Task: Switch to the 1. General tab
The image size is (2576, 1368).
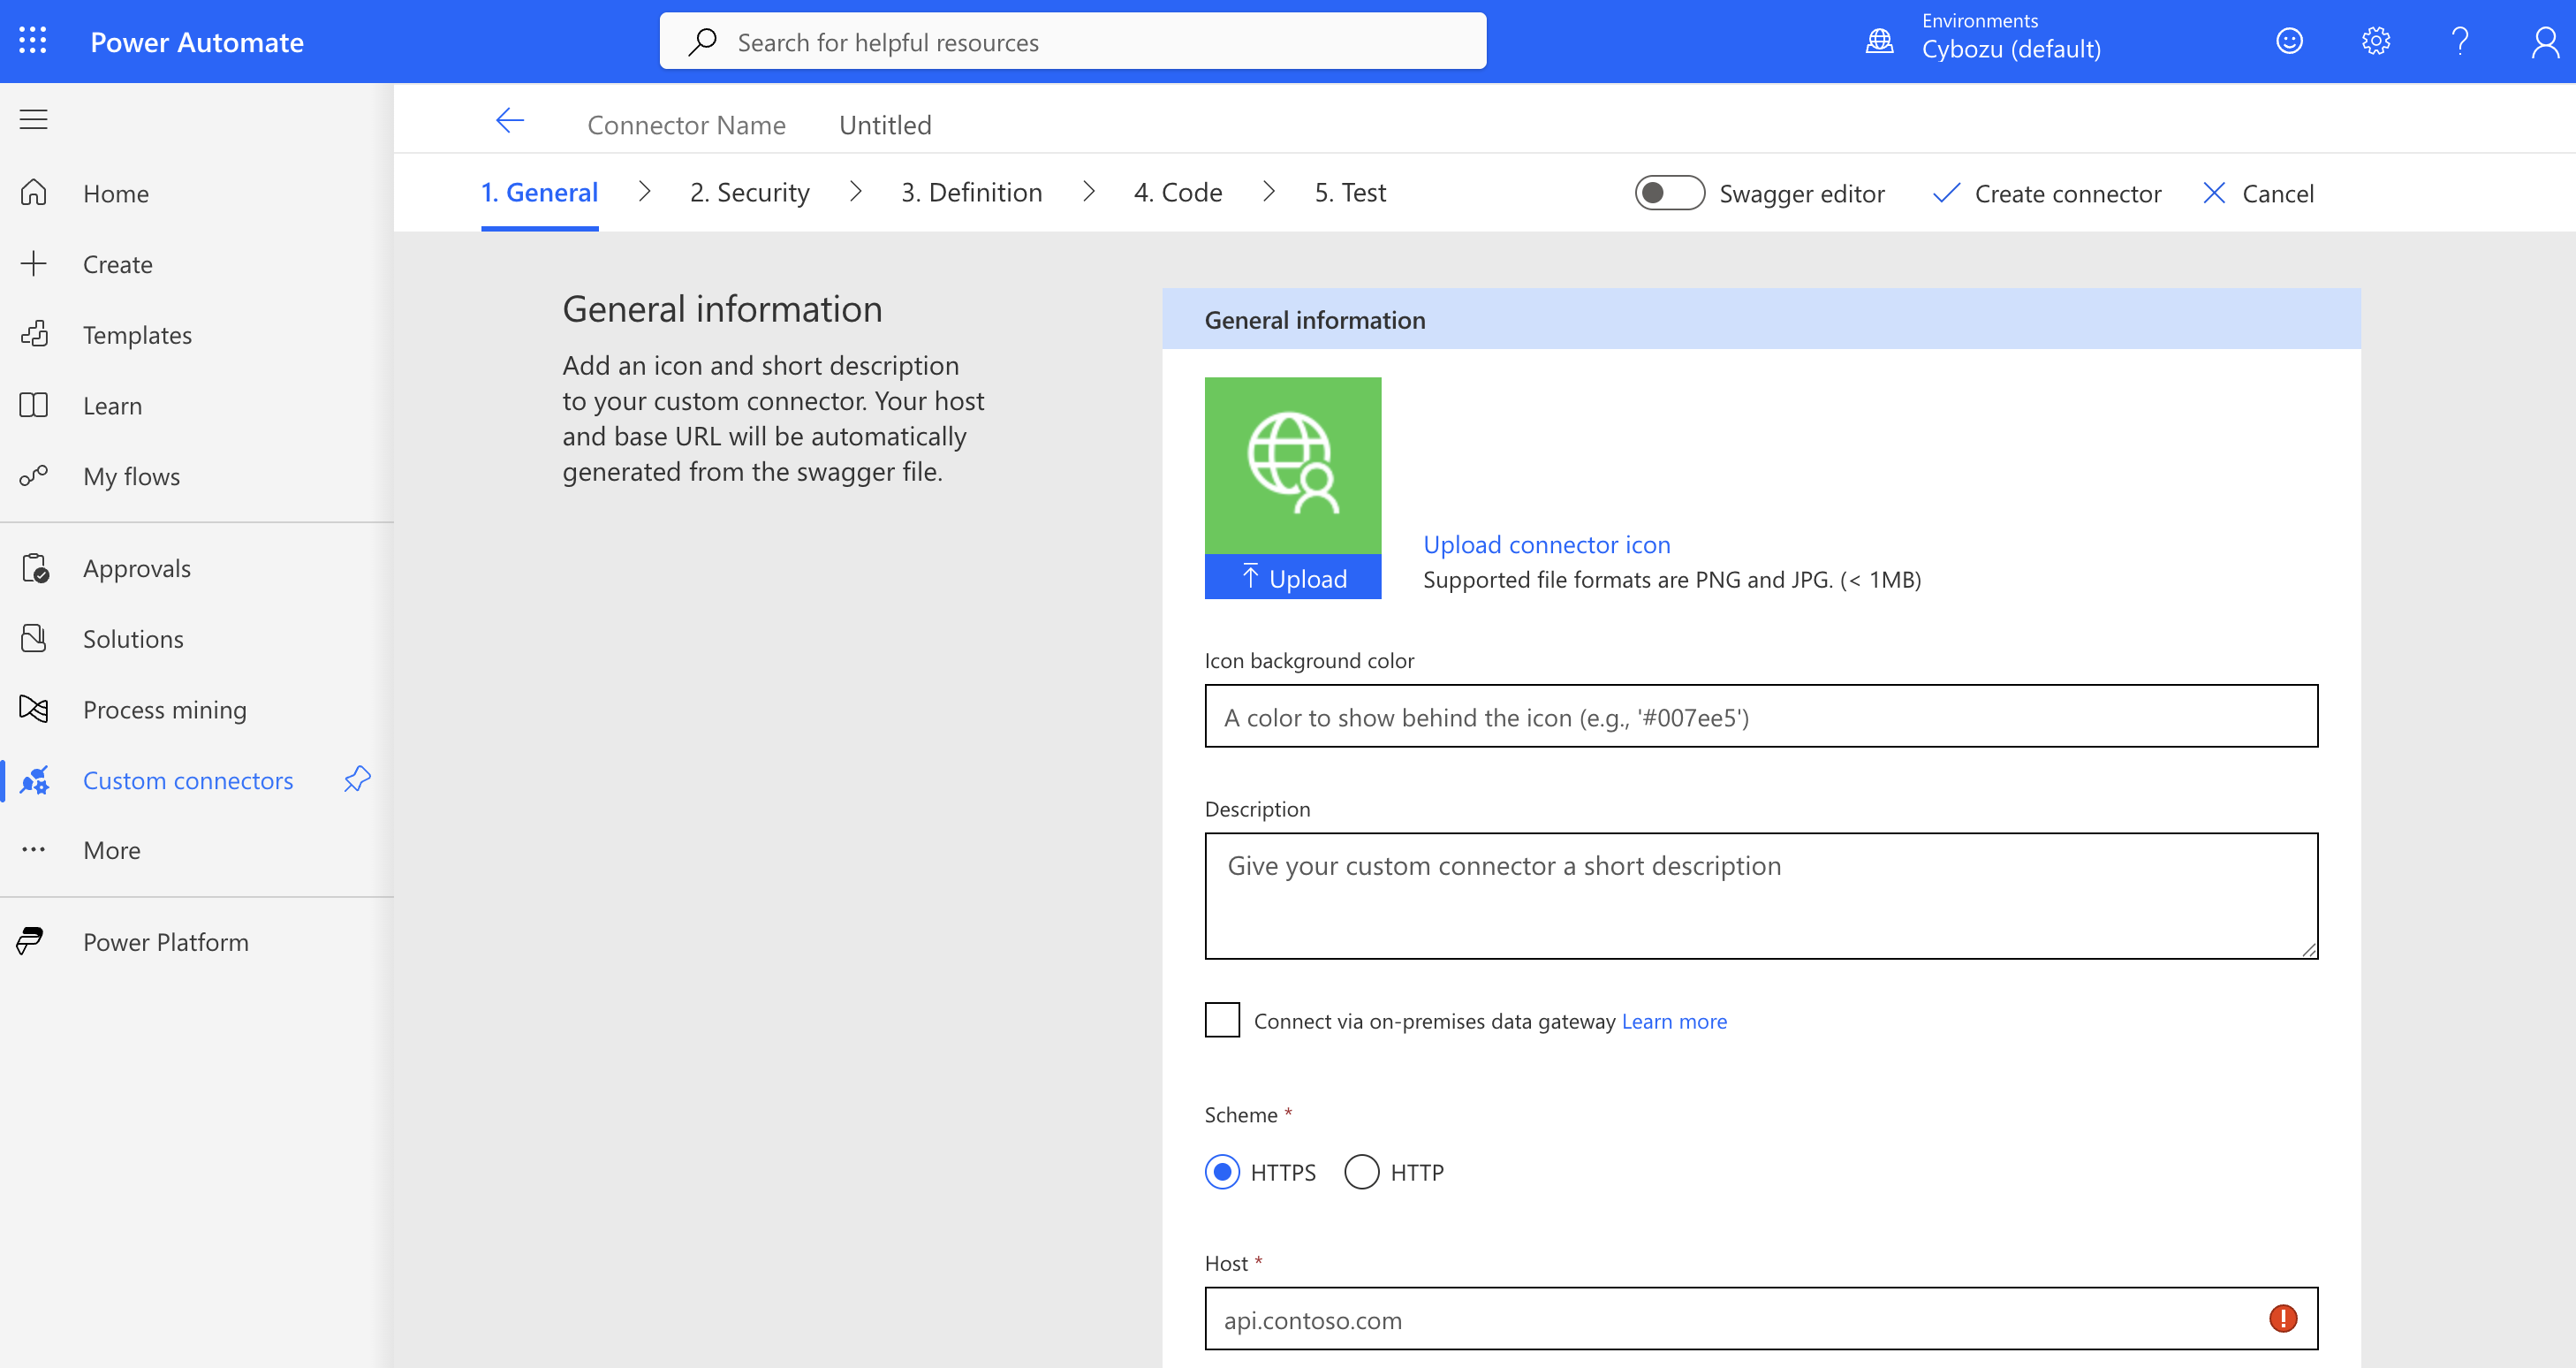Action: point(539,193)
